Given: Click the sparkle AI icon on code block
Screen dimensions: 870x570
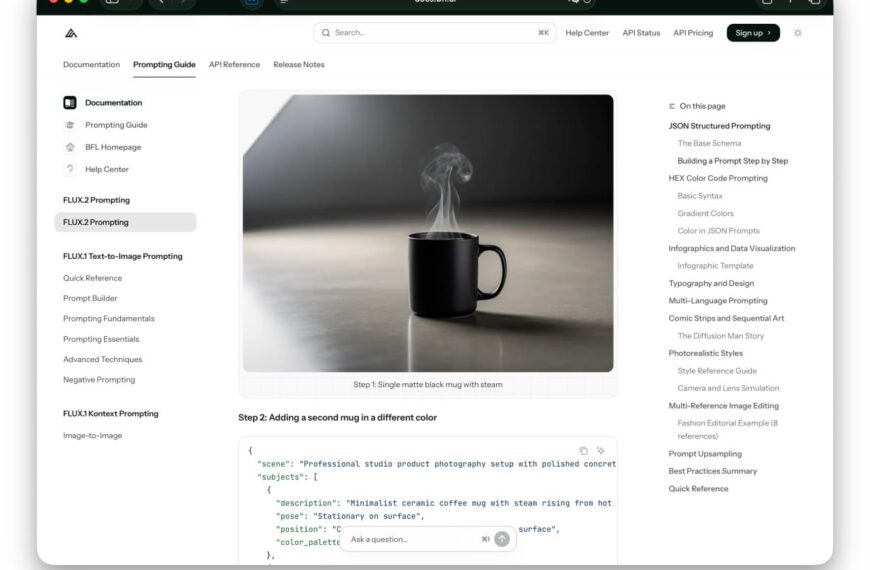Looking at the screenshot, I should point(600,451).
